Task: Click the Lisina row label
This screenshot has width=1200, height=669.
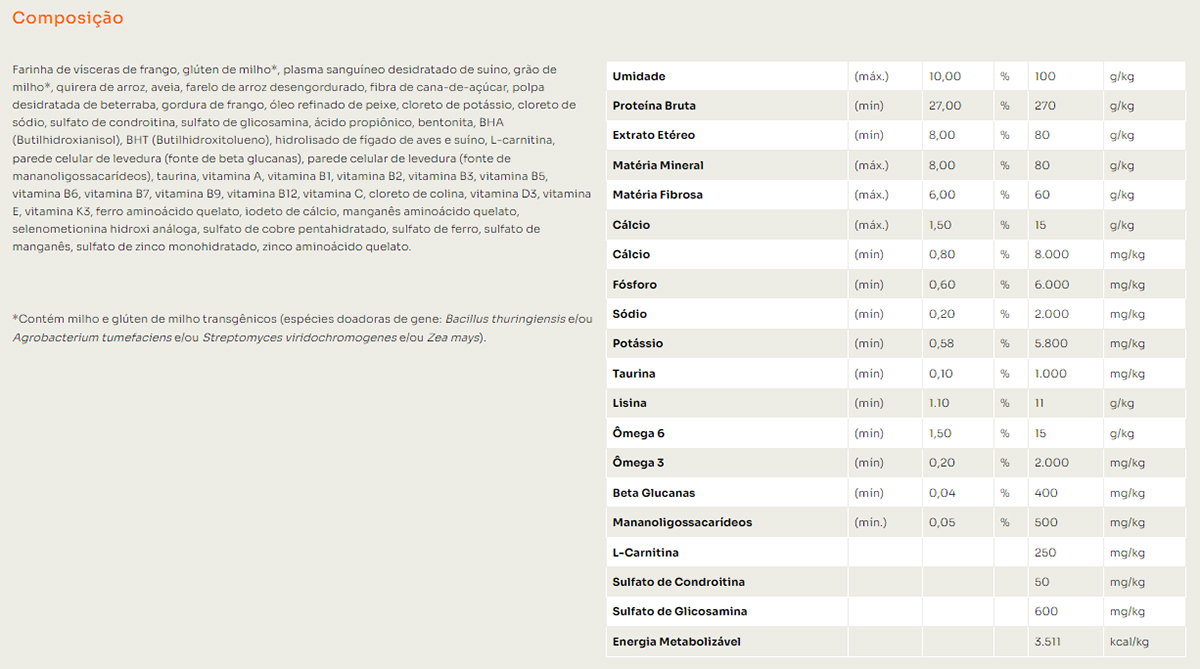Action: 629,403
